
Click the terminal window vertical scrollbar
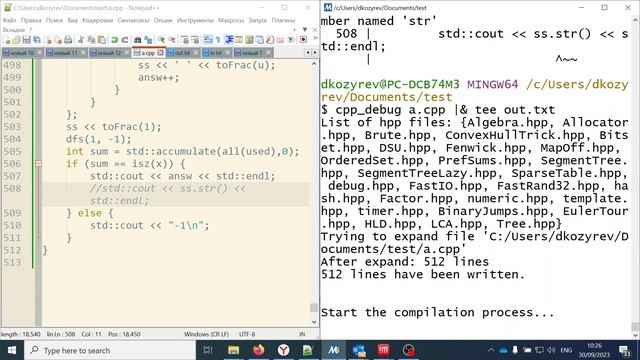[636, 327]
